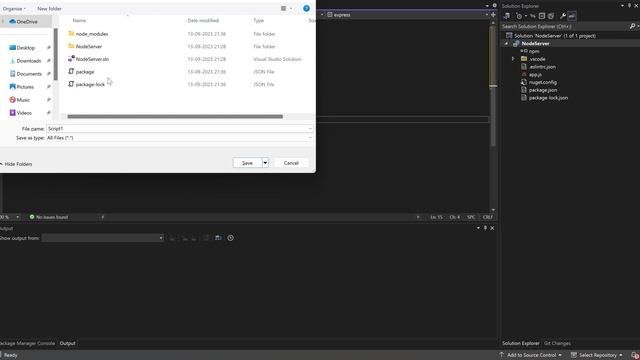This screenshot has width=640, height=360.
Task: Click No issues found status indicator
Action: tap(49, 217)
